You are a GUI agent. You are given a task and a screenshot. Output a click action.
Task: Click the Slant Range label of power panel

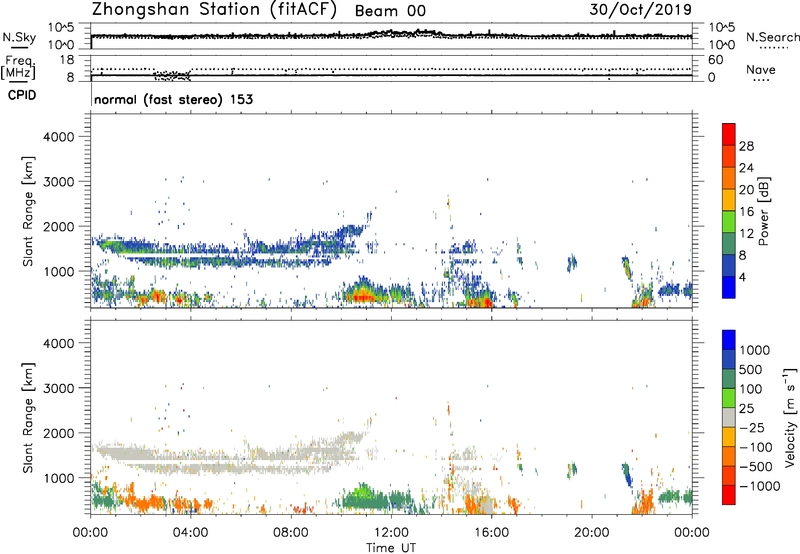(x=28, y=211)
